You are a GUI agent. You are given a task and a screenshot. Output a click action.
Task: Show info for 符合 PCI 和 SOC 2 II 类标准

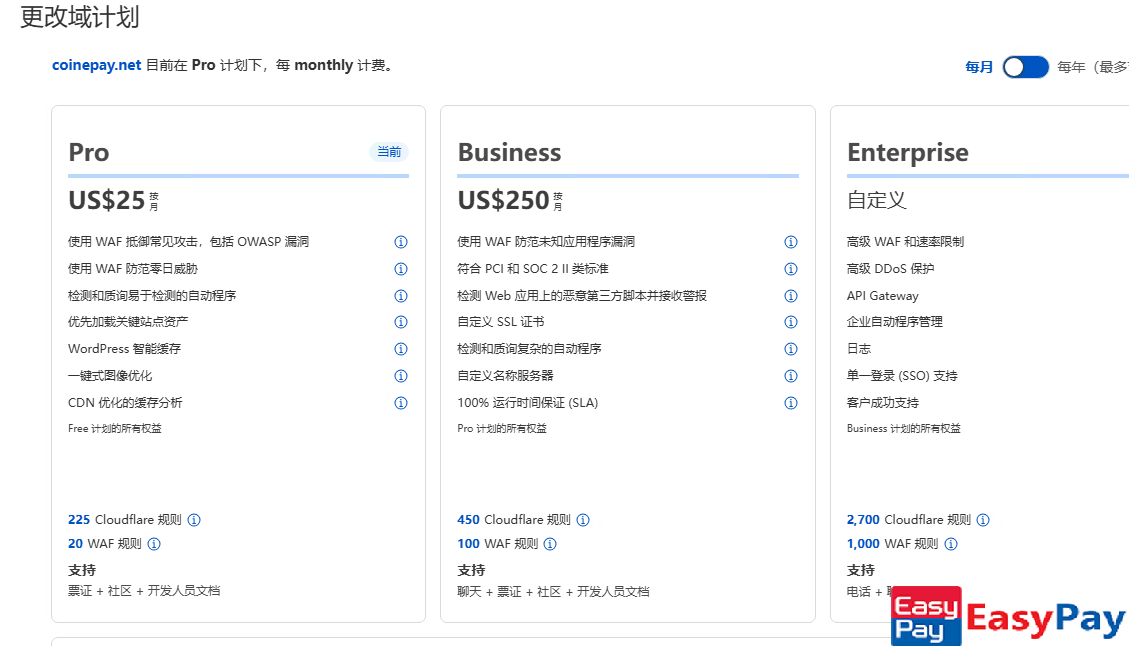click(791, 269)
